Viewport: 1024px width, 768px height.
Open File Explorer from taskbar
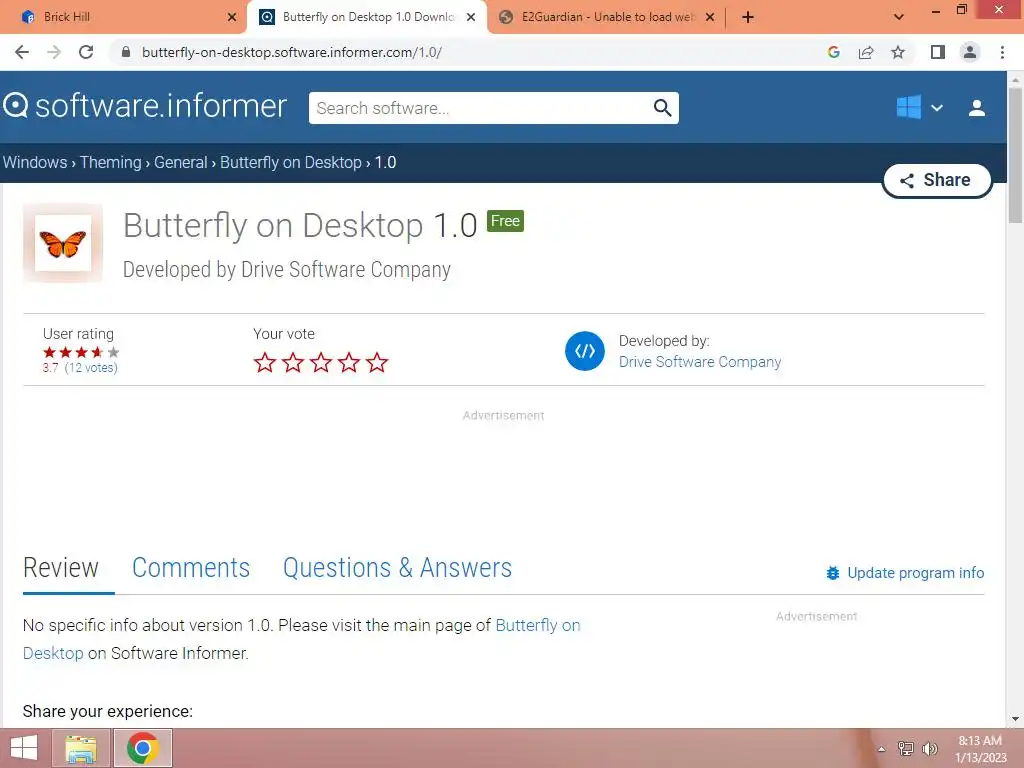[x=81, y=748]
